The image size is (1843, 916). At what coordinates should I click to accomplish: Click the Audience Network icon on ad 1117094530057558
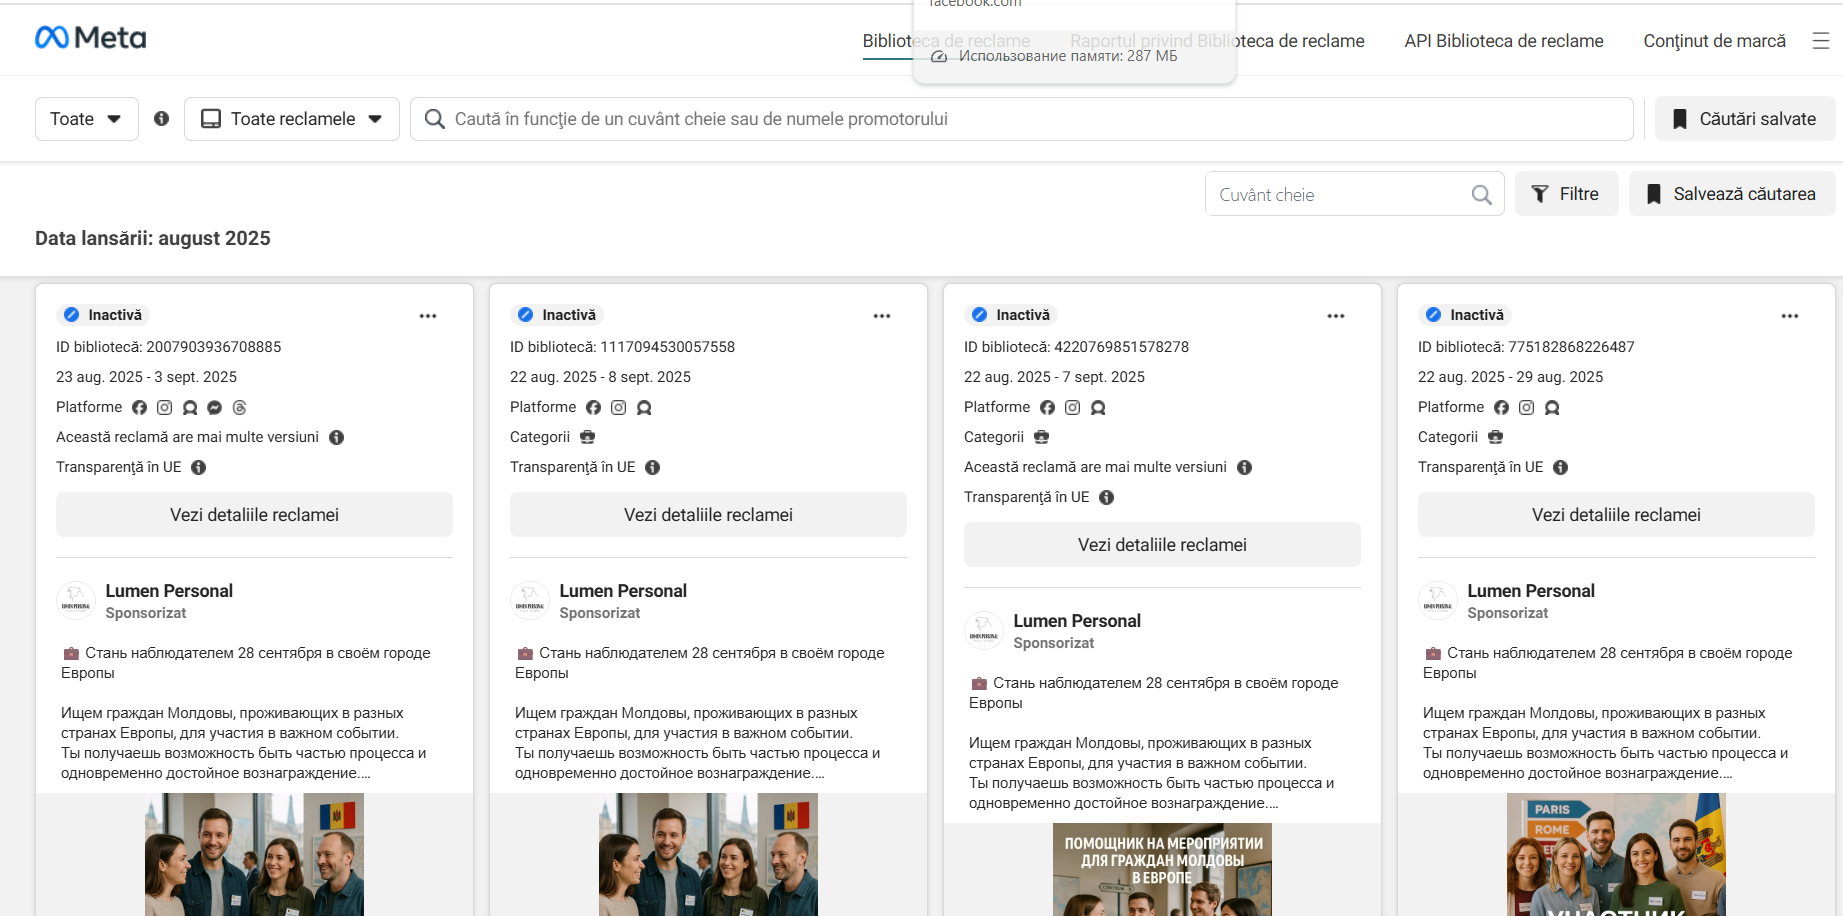tap(644, 407)
